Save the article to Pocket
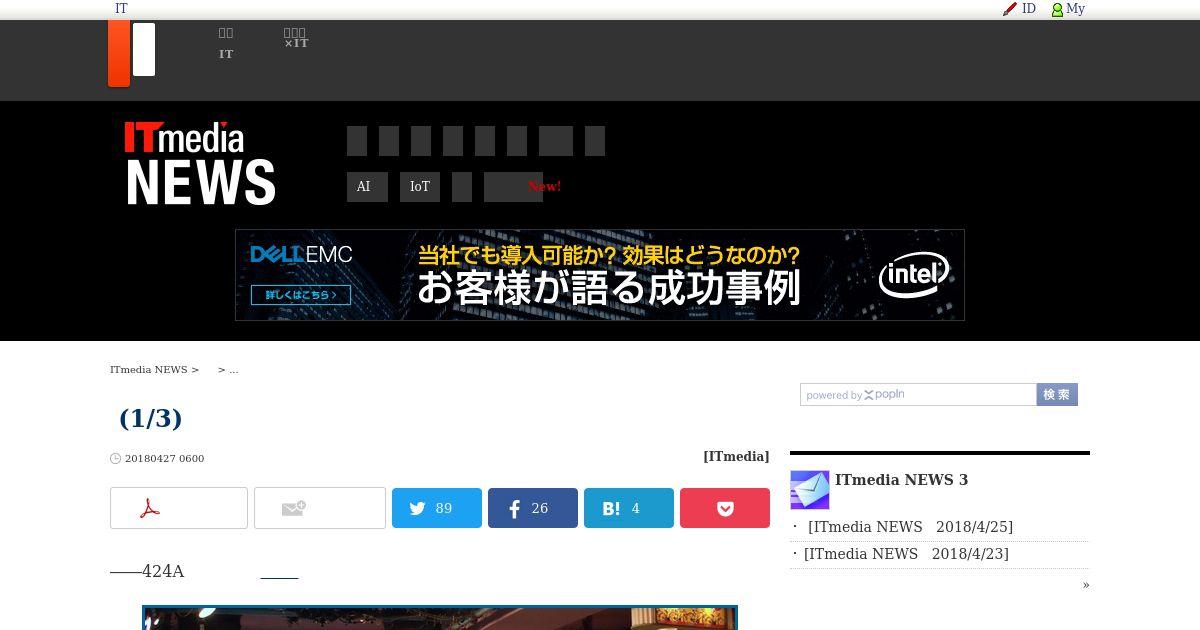This screenshot has height=630, width=1200. pos(725,508)
